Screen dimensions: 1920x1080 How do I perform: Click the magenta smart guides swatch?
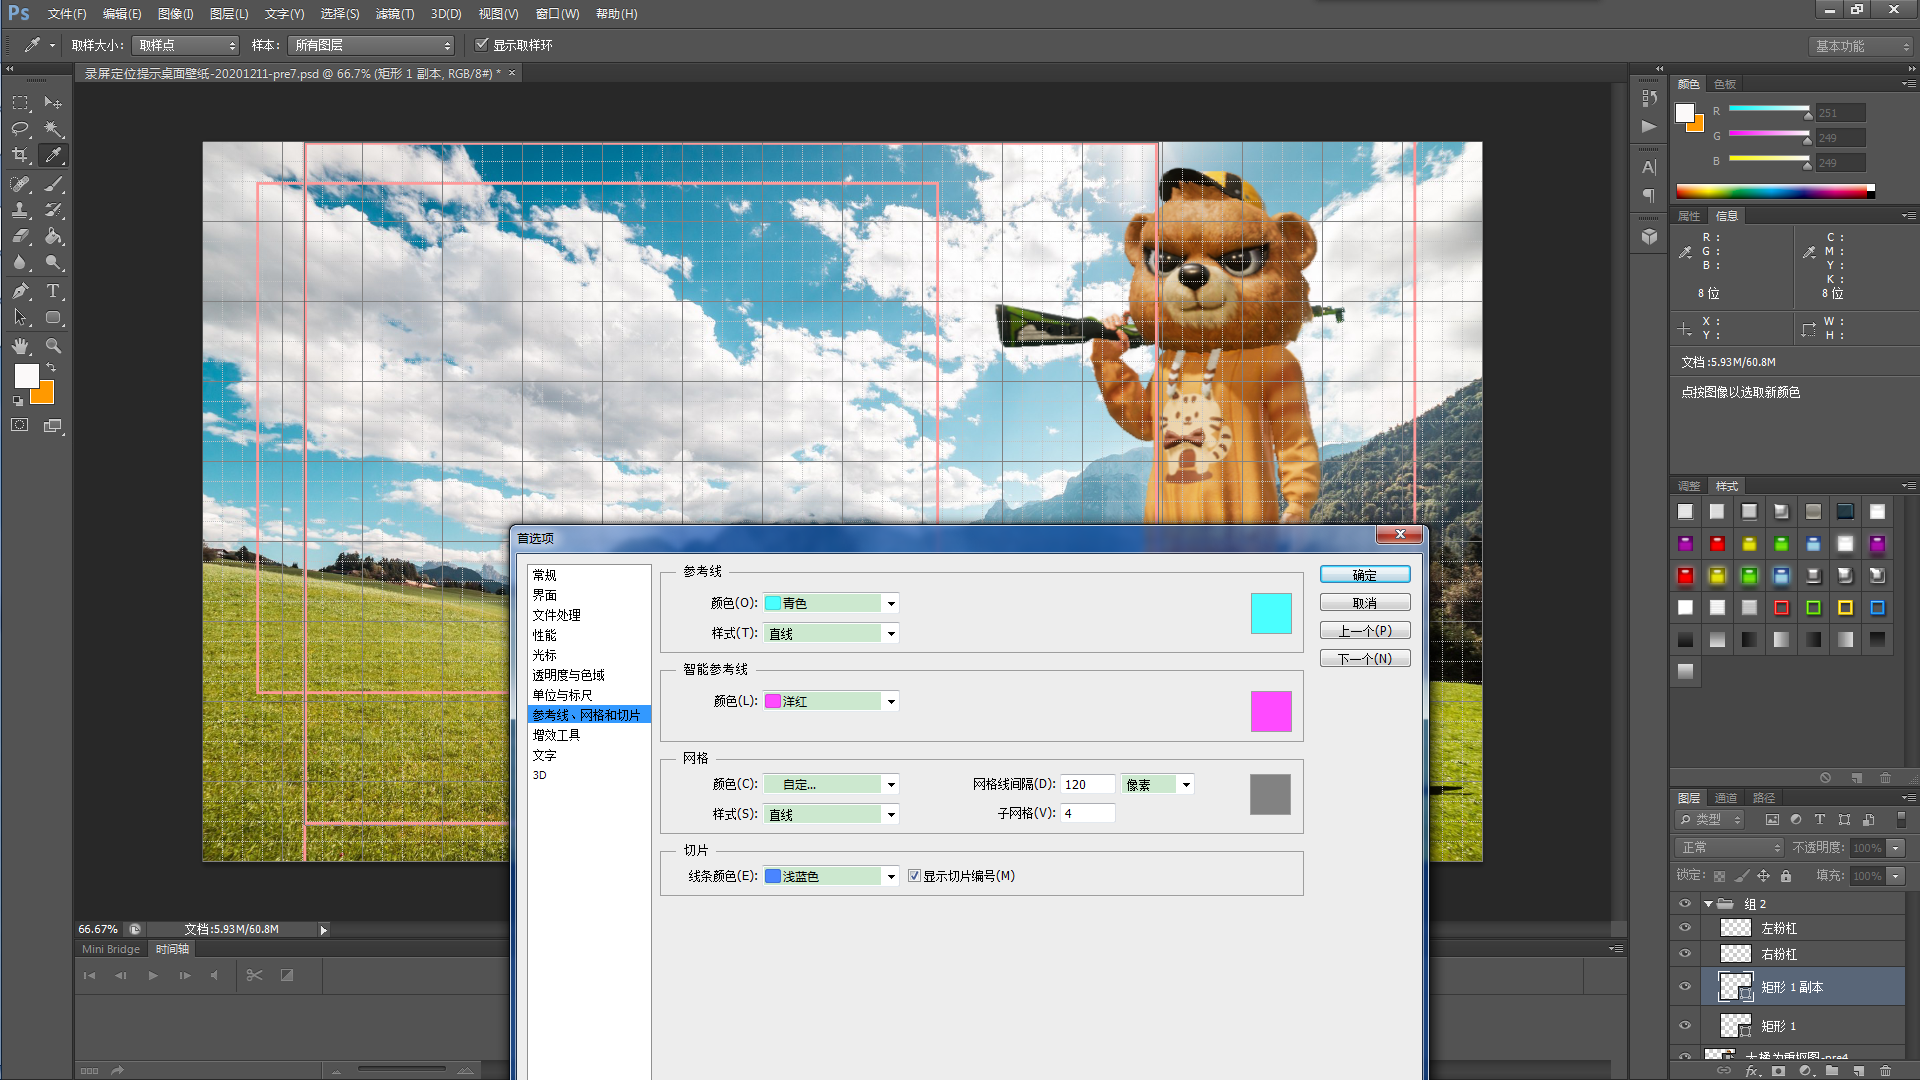click(x=1271, y=711)
